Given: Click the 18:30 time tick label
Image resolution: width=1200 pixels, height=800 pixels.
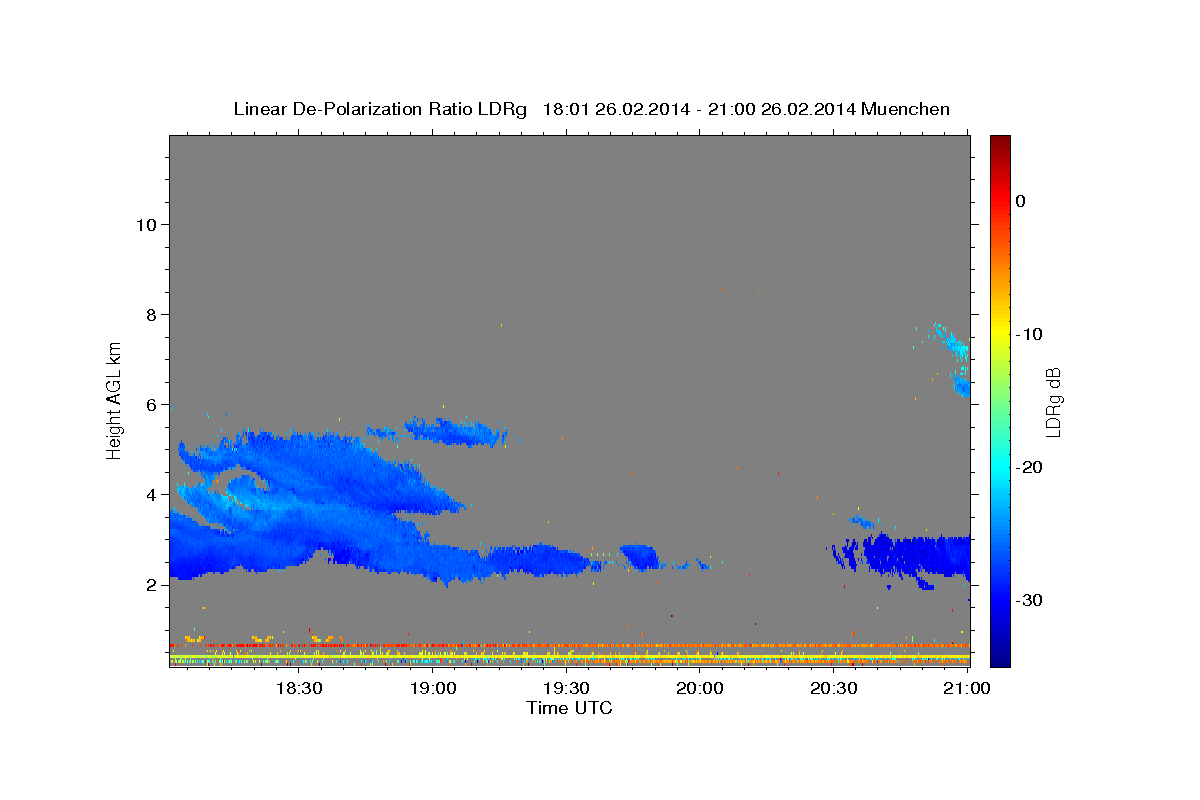Looking at the screenshot, I should (x=298, y=688).
